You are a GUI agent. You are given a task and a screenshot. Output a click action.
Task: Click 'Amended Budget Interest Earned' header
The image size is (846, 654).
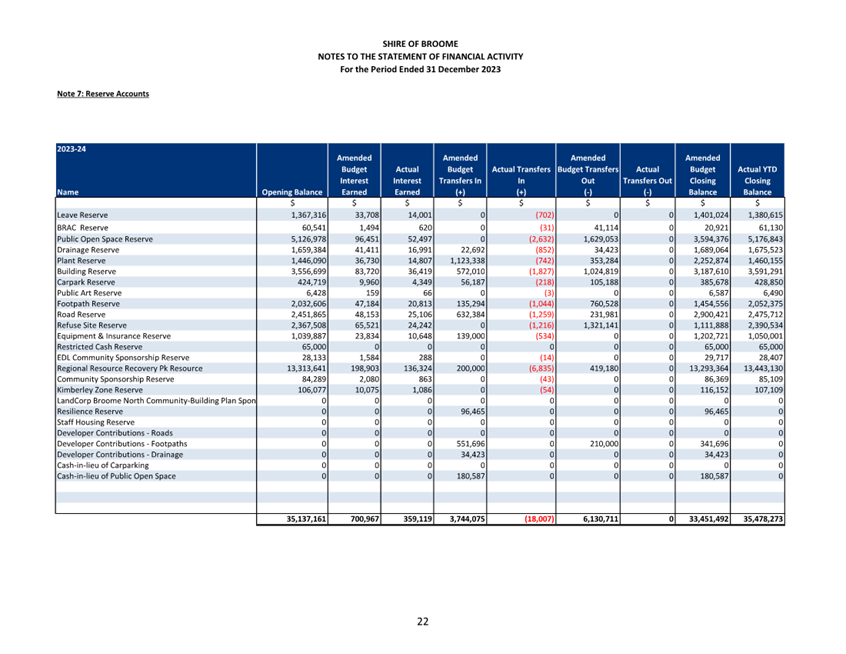click(x=354, y=175)
